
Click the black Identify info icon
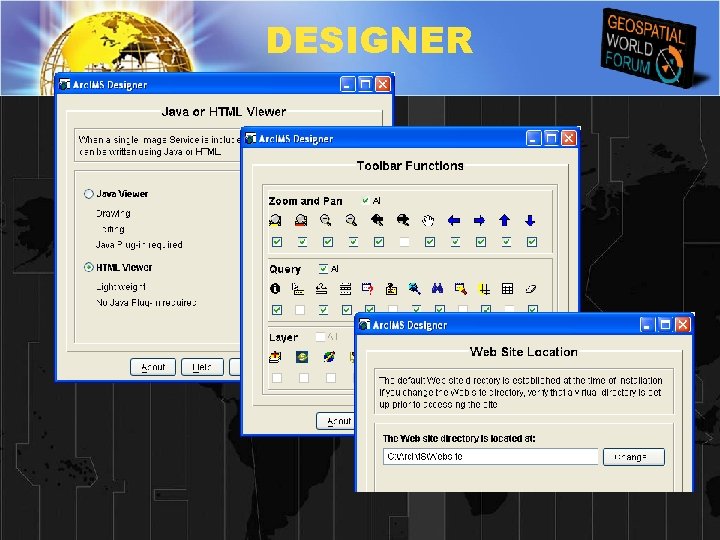click(275, 288)
